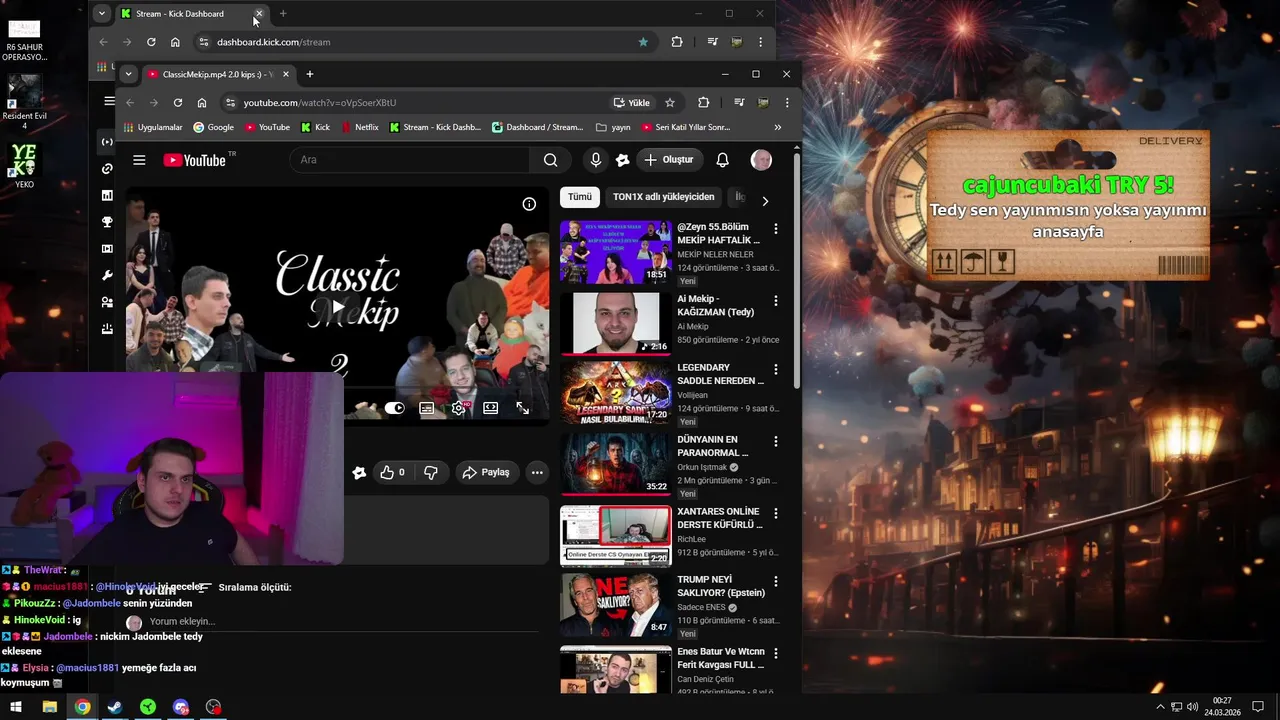The image size is (1280, 720).
Task: Dislike the video with thumbs down
Action: 431,472
